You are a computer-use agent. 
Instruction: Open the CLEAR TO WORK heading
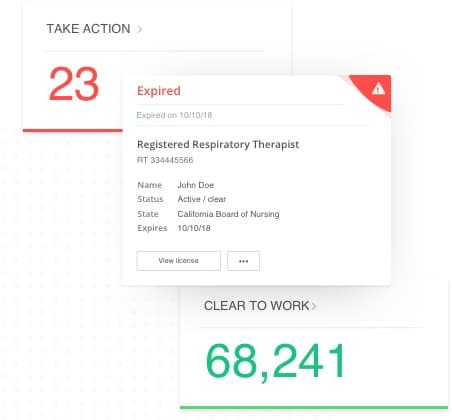256,306
